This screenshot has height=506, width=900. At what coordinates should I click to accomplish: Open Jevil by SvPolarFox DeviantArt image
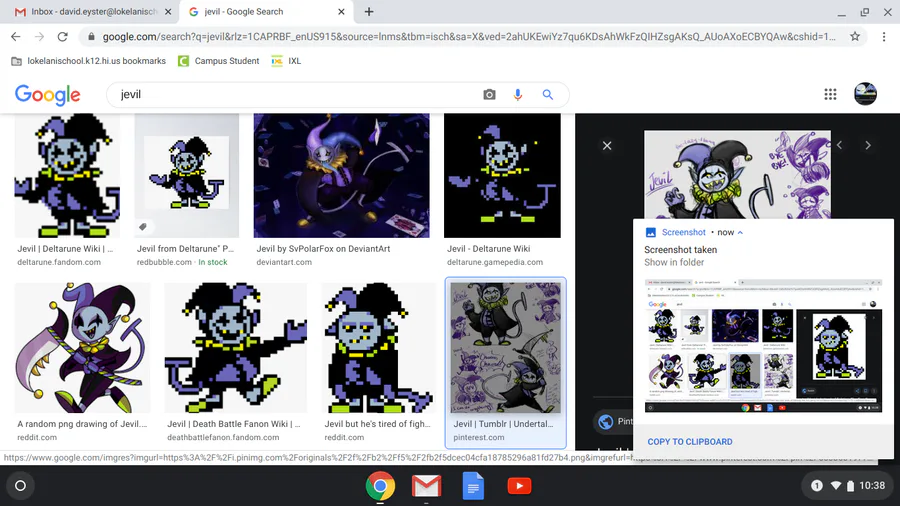pos(342,176)
